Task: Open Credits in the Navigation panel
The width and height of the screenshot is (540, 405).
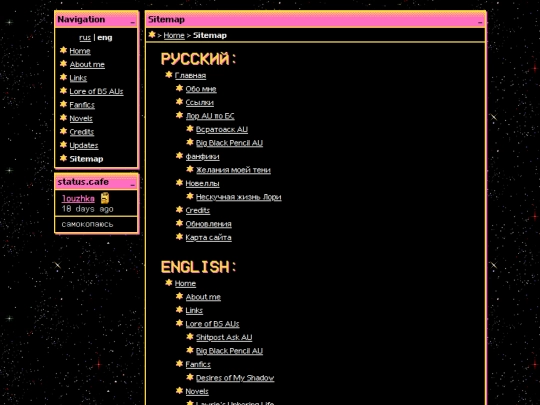Action: [x=82, y=132]
